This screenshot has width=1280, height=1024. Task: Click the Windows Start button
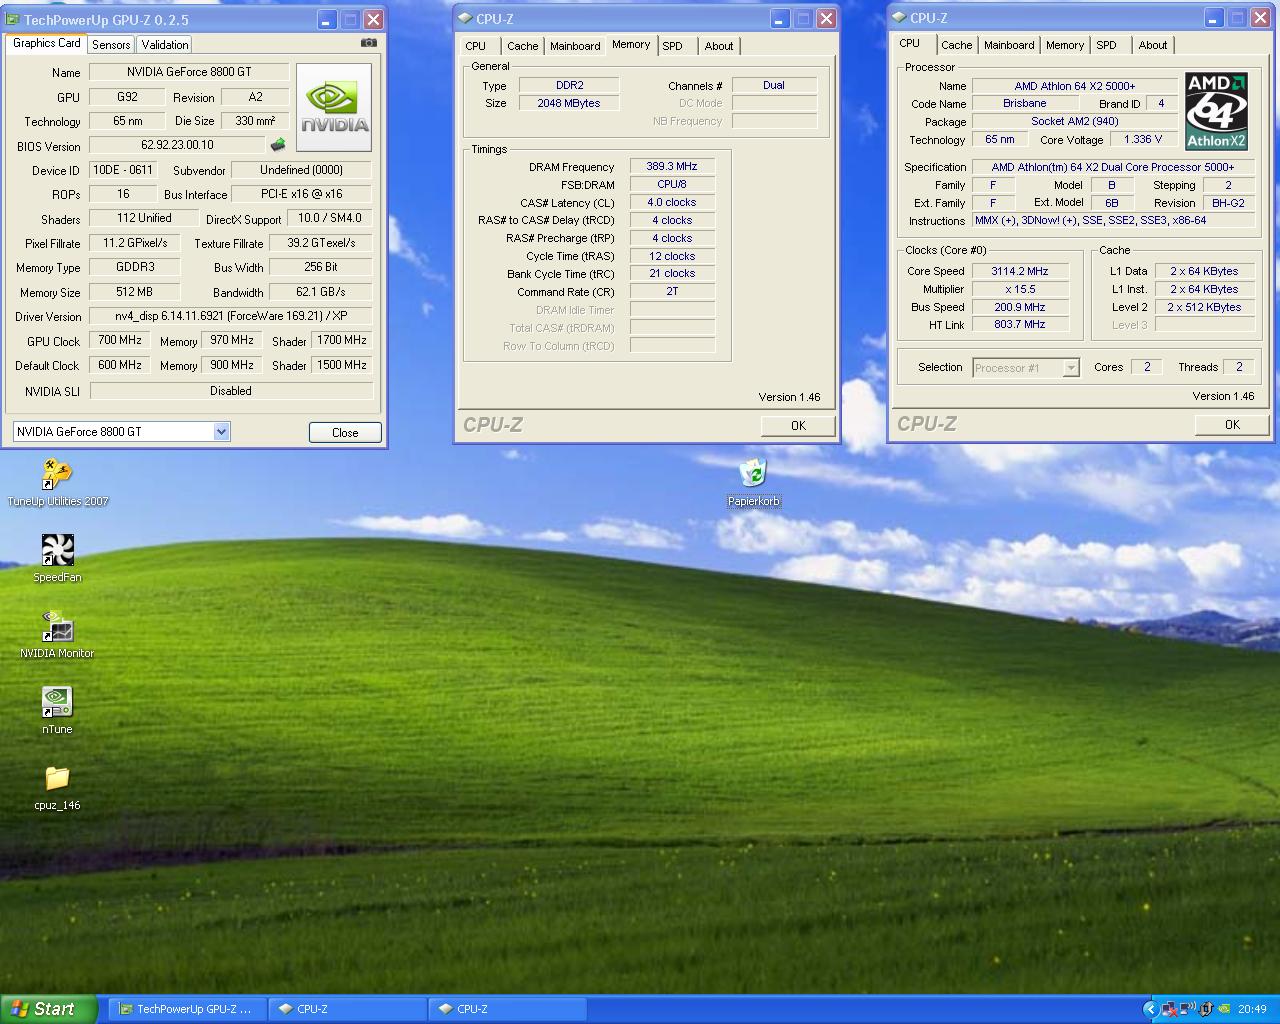tap(49, 1009)
